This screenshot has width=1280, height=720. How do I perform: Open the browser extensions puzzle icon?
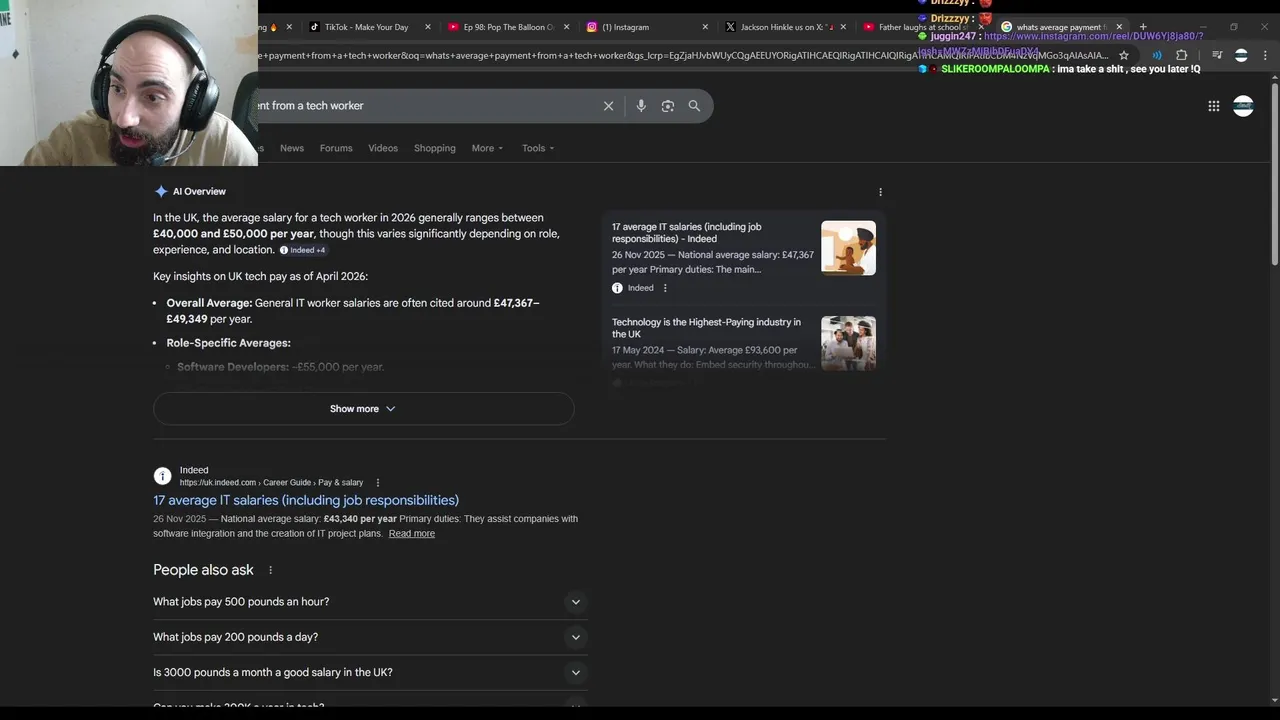coord(1181,55)
